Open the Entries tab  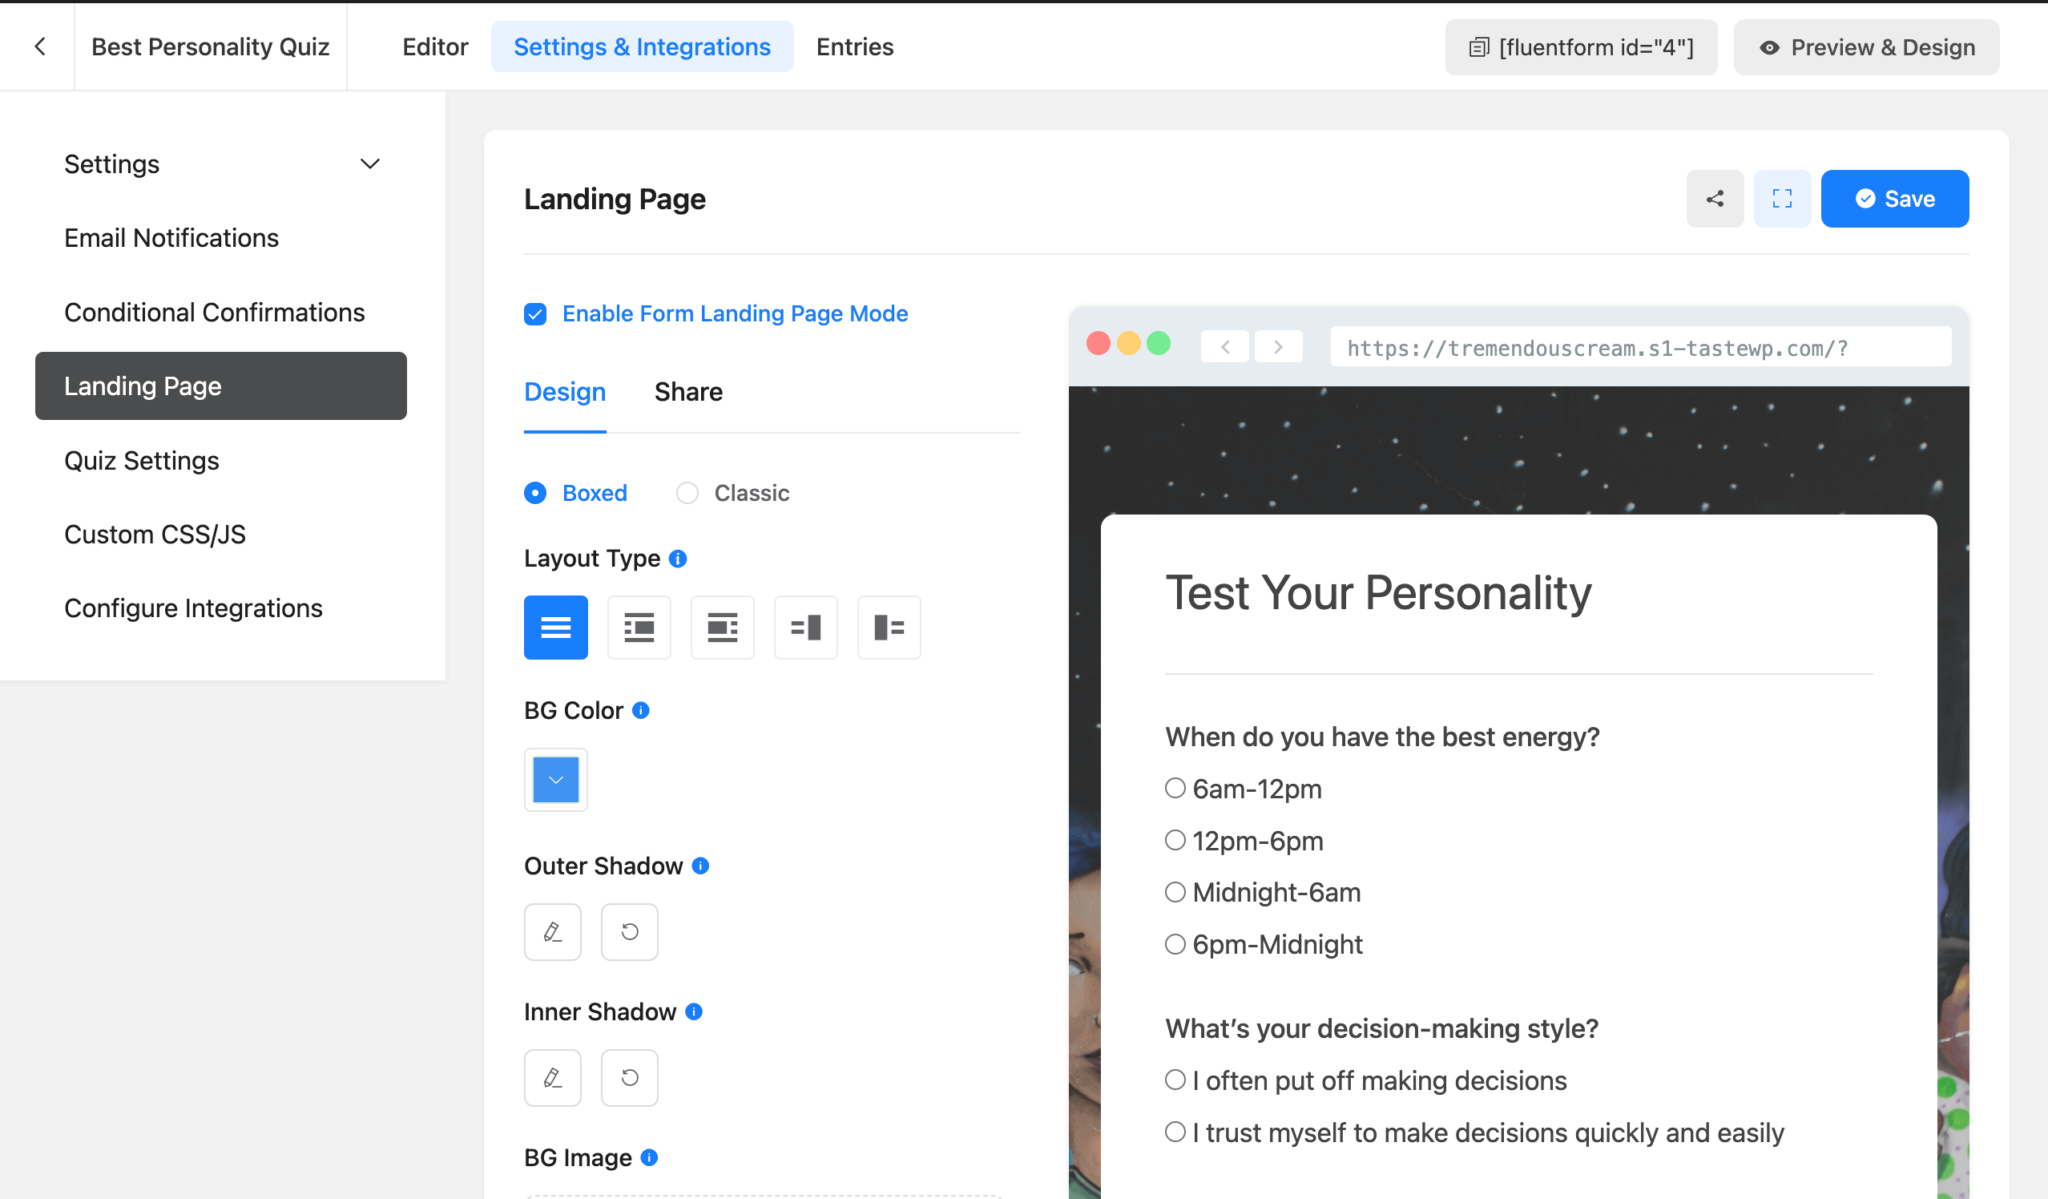[854, 46]
